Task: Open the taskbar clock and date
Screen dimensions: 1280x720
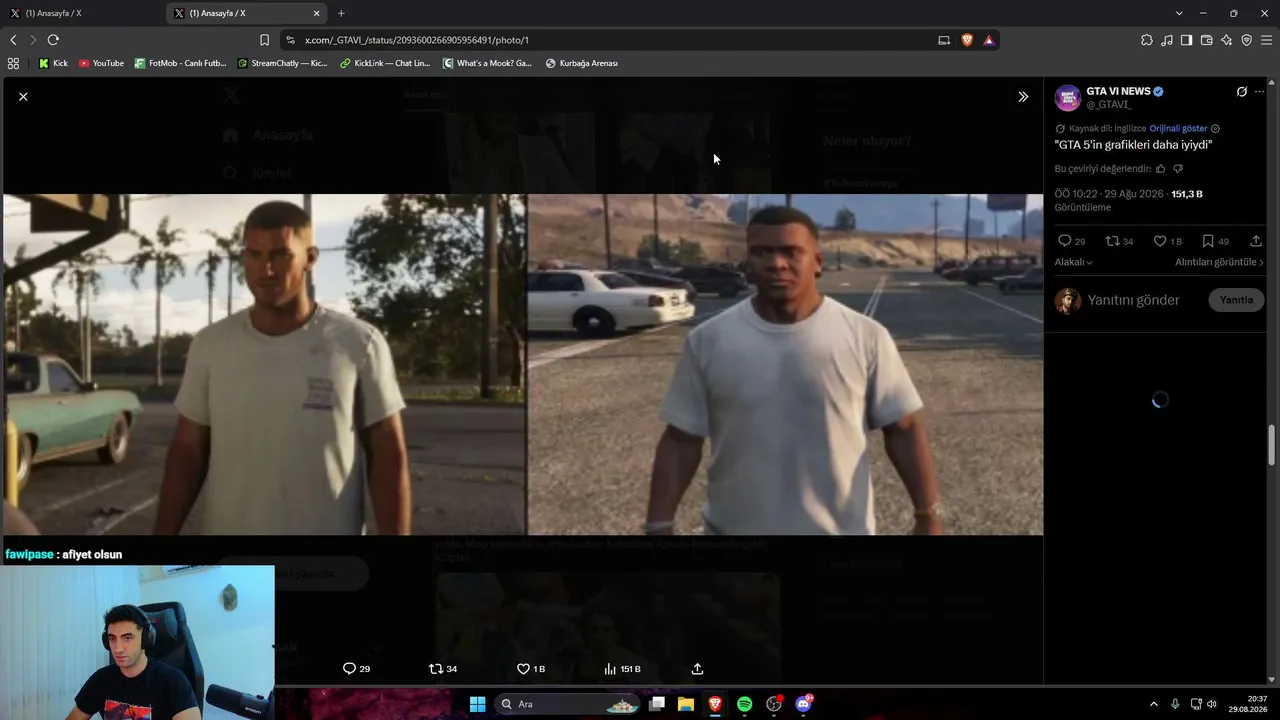Action: (x=1250, y=704)
